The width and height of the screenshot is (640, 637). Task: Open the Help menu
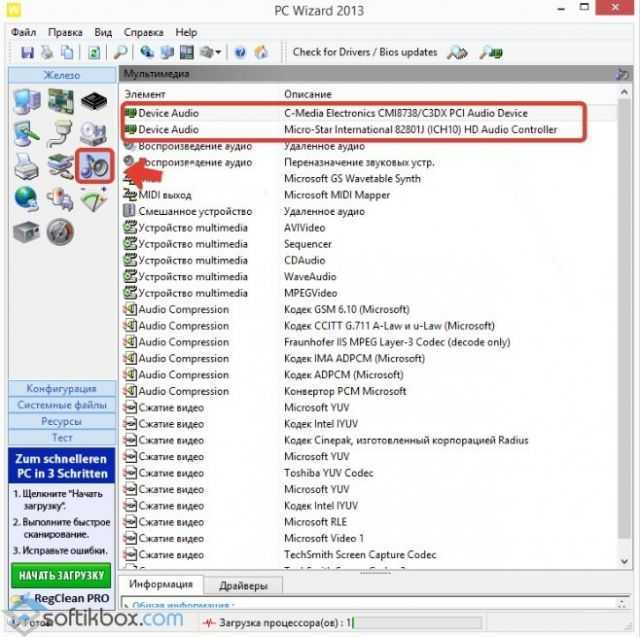(187, 32)
